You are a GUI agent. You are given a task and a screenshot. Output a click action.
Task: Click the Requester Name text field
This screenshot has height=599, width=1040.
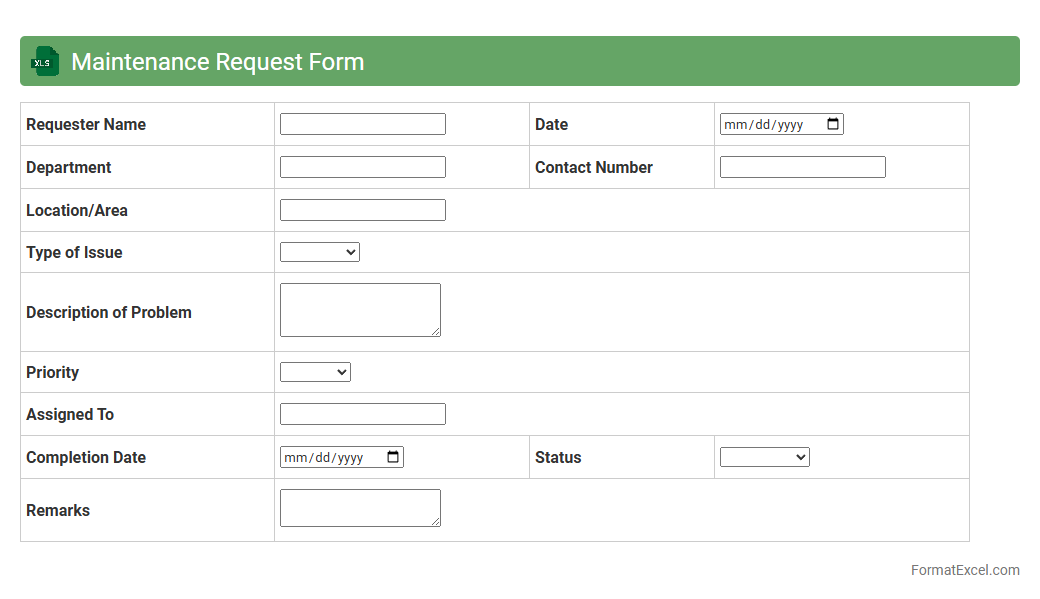(x=362, y=124)
